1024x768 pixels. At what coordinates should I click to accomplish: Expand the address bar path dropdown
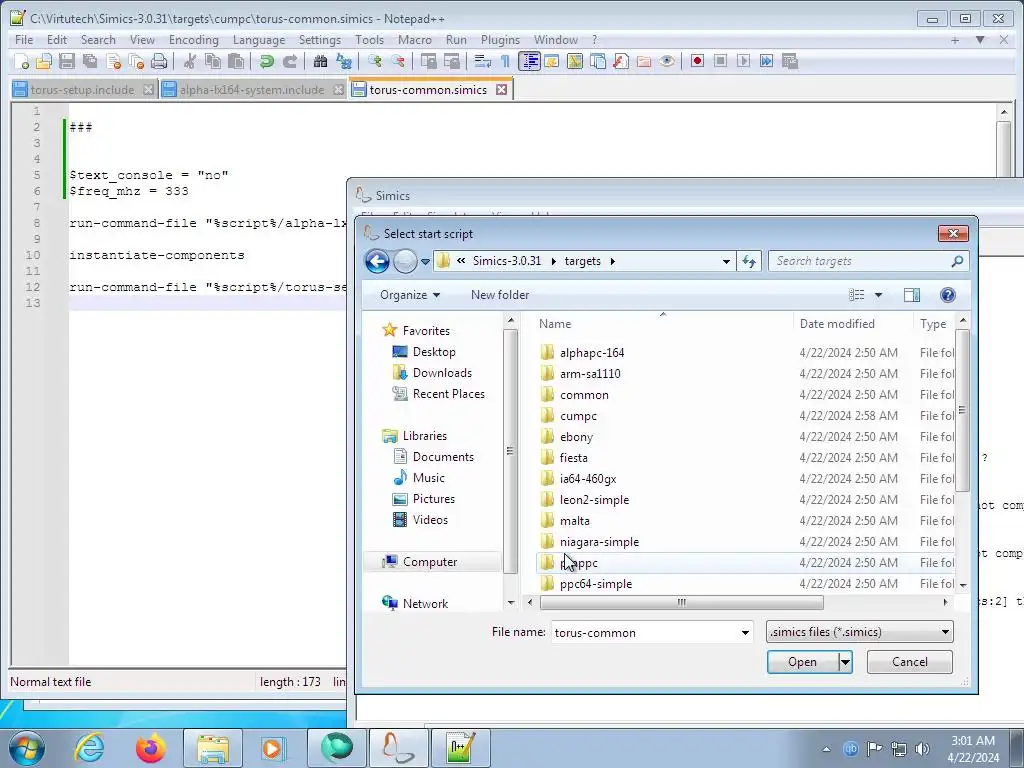pos(726,261)
